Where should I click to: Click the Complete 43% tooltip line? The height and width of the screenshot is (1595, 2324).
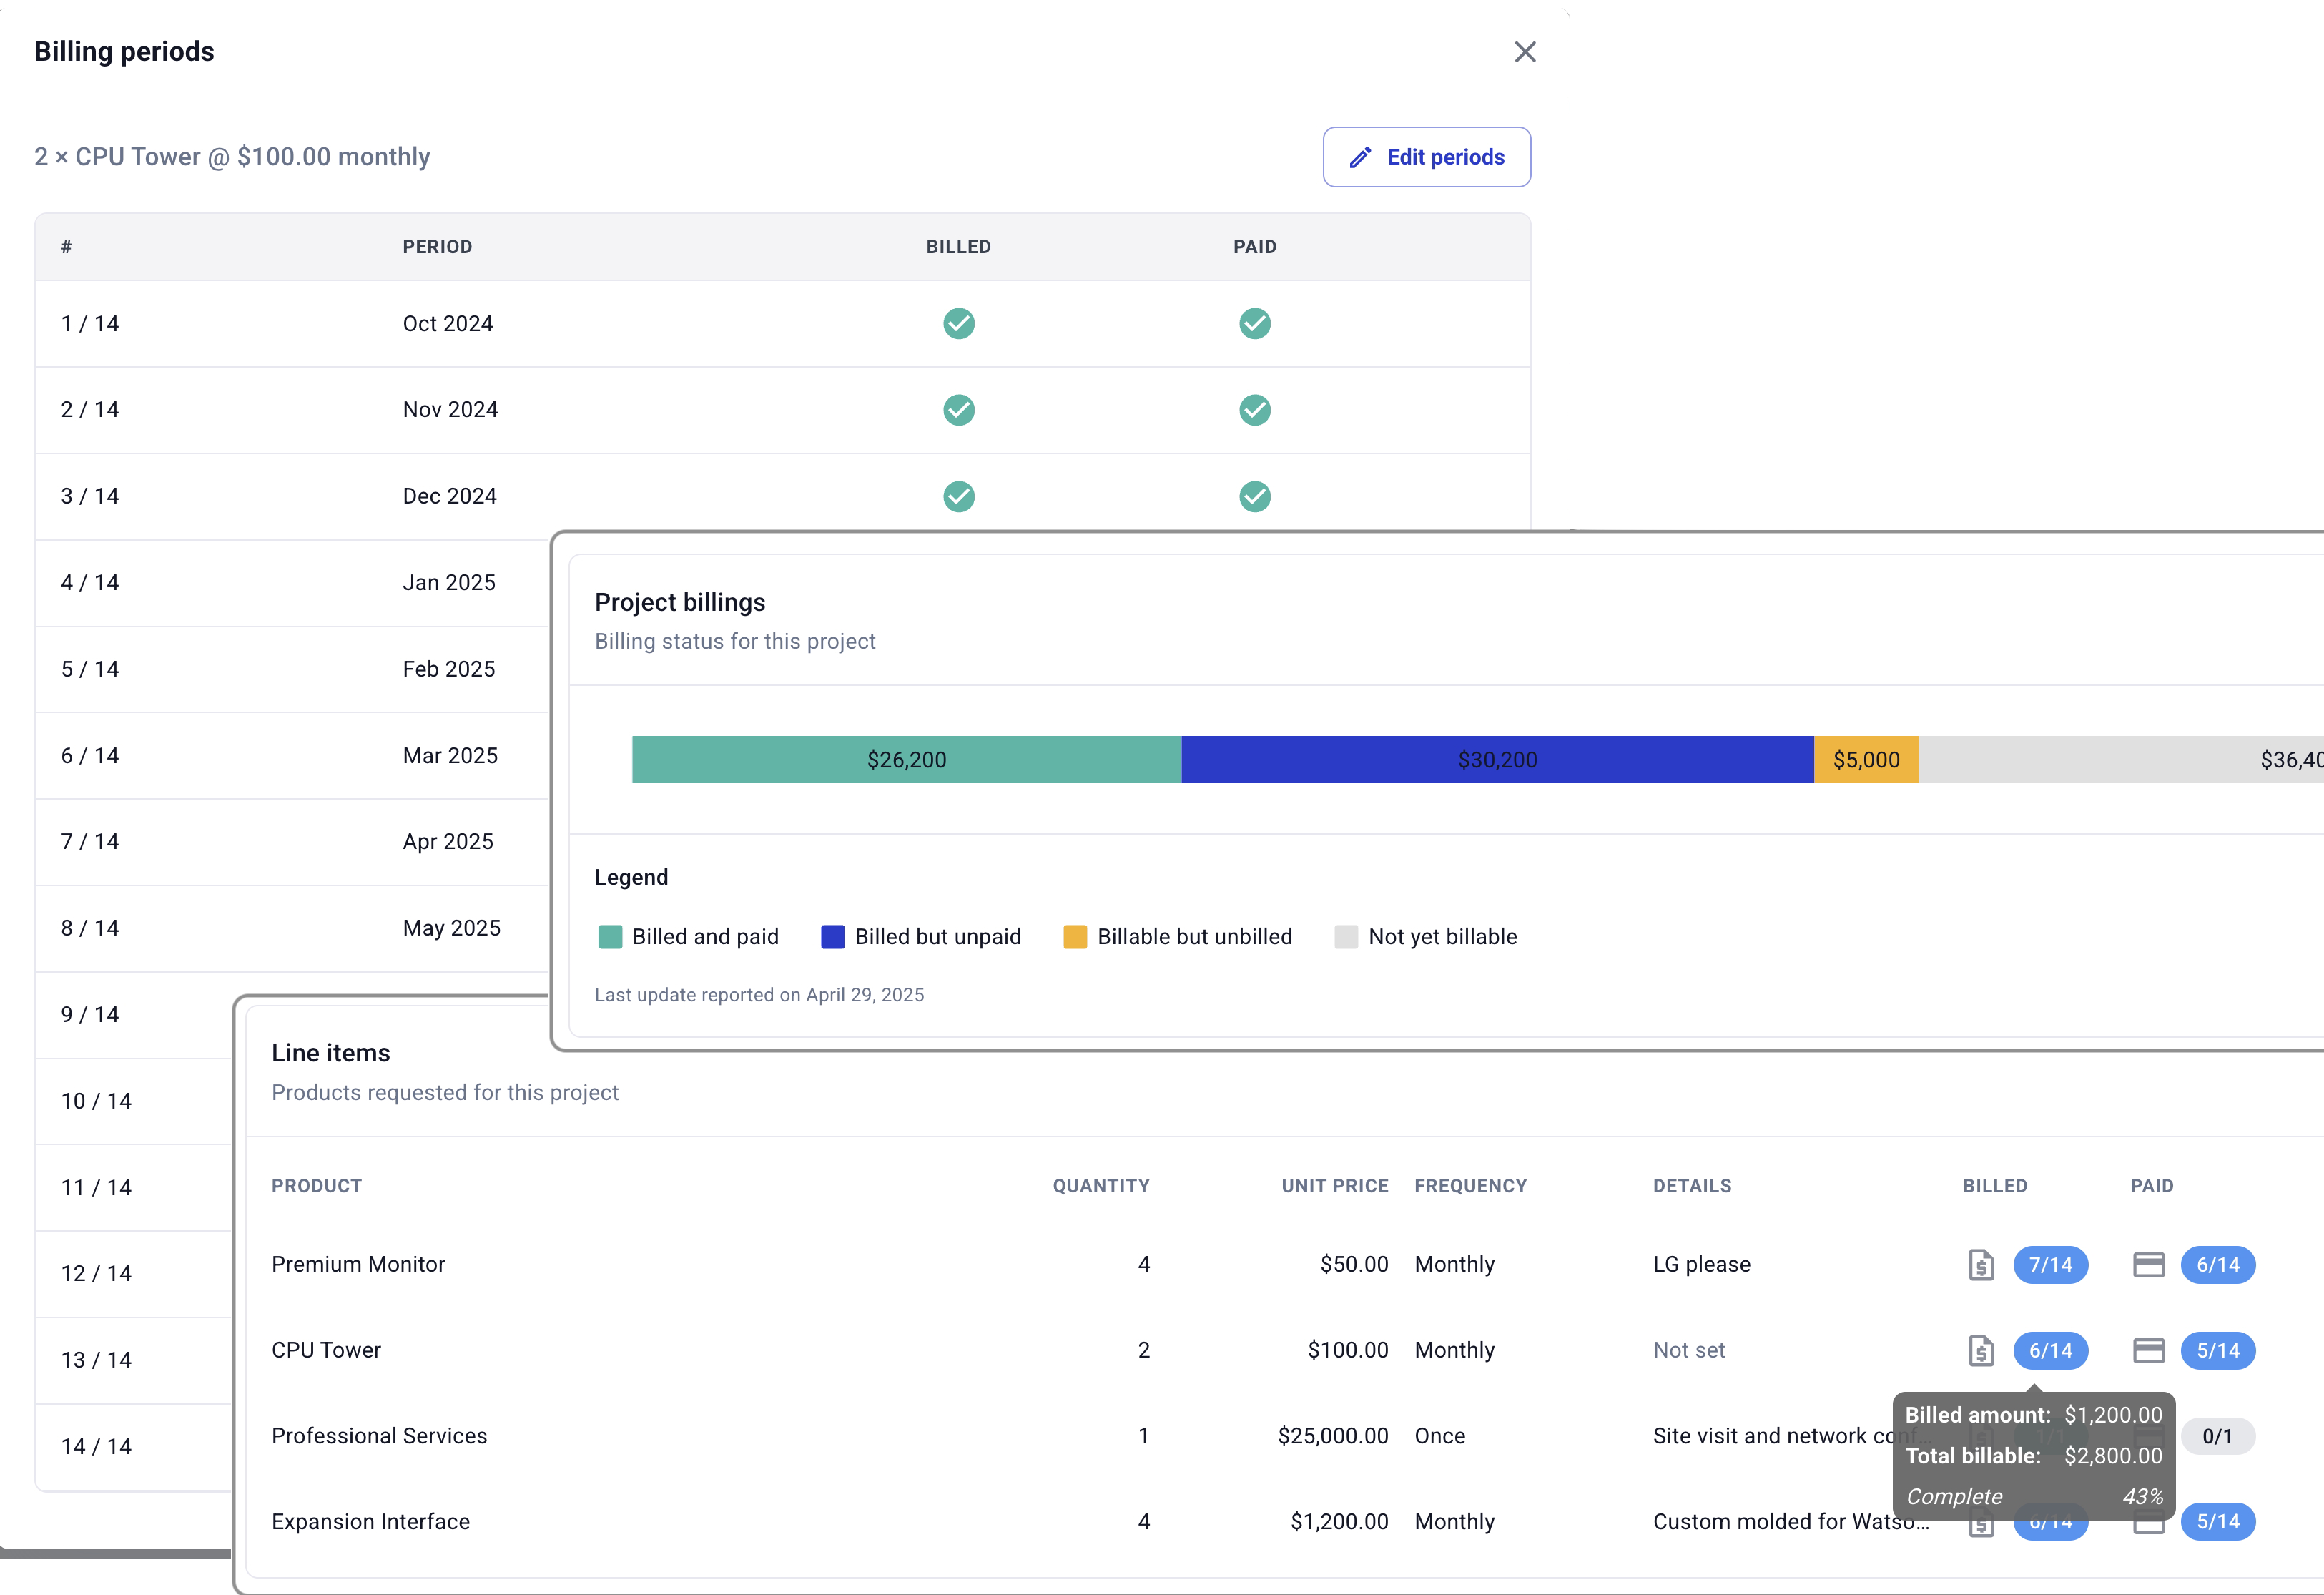pyautogui.click(x=2034, y=1497)
